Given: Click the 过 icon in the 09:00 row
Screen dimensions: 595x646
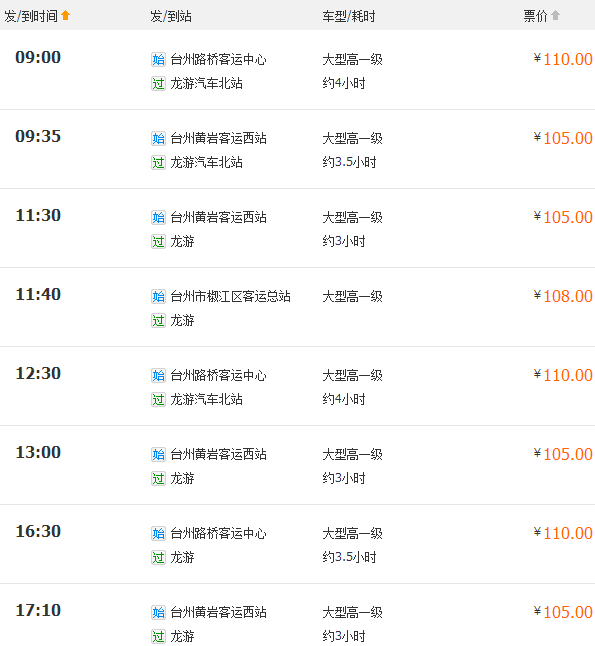Looking at the screenshot, I should tap(158, 84).
